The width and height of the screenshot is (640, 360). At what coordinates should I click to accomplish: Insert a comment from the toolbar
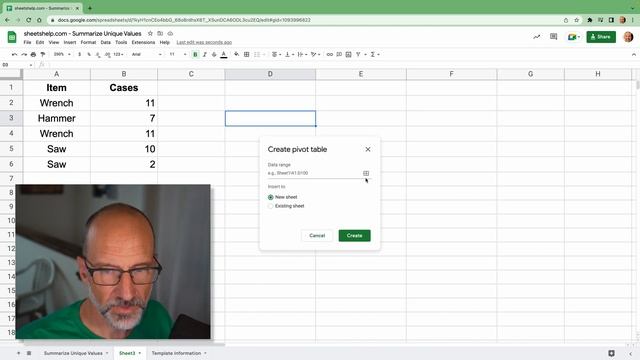(339, 54)
